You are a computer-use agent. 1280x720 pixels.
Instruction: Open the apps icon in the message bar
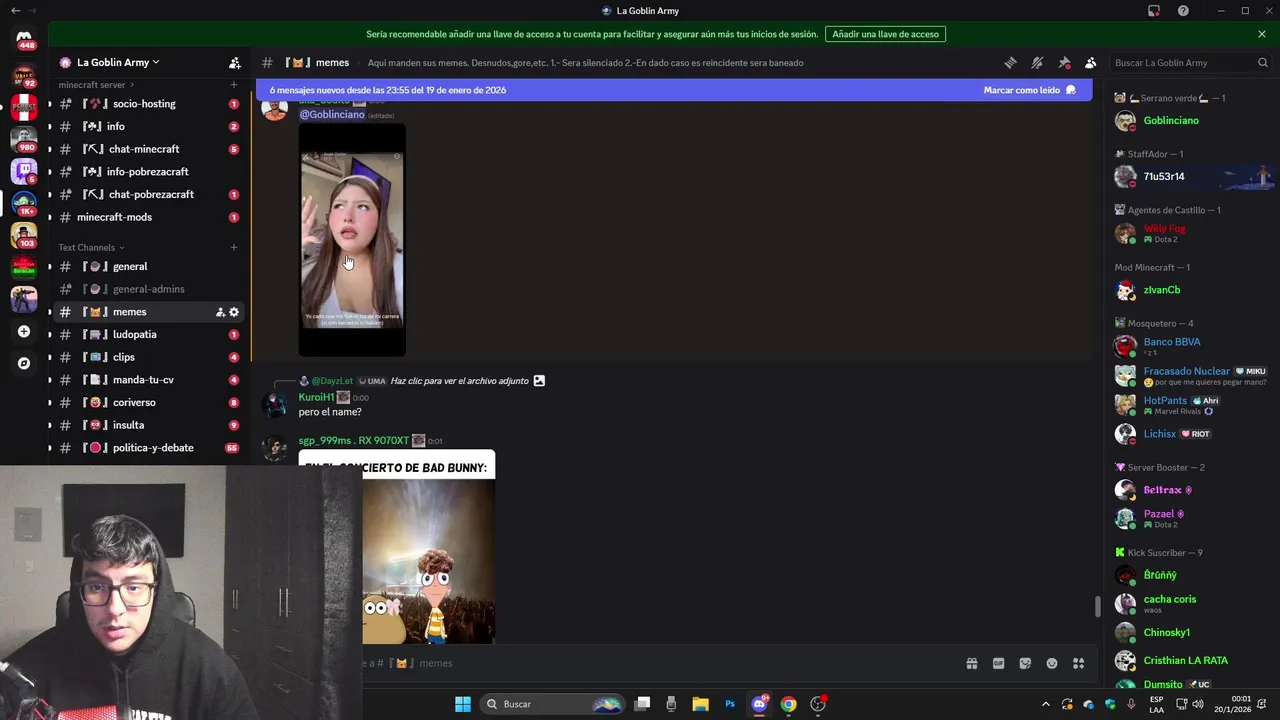click(1079, 663)
